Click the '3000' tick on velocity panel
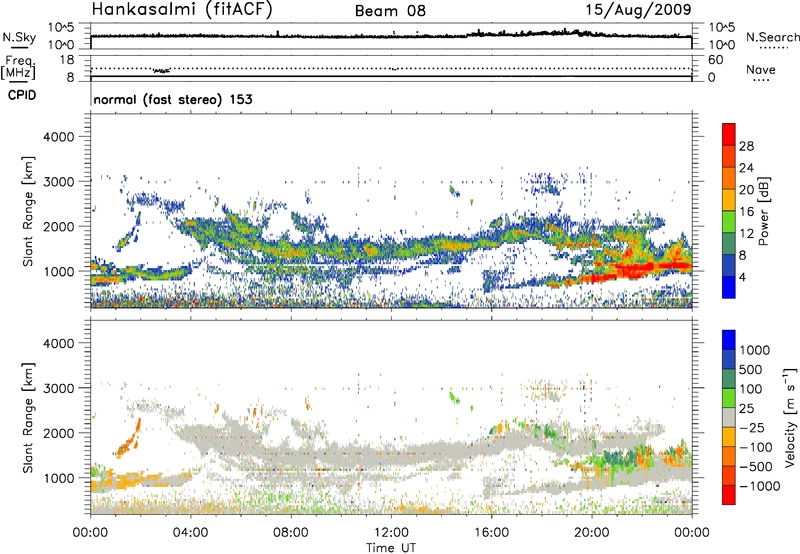This screenshot has width=800, height=554. [x=58, y=388]
